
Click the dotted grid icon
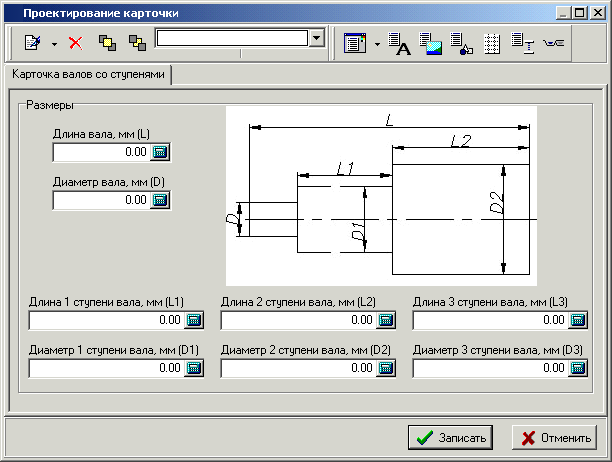[492, 43]
